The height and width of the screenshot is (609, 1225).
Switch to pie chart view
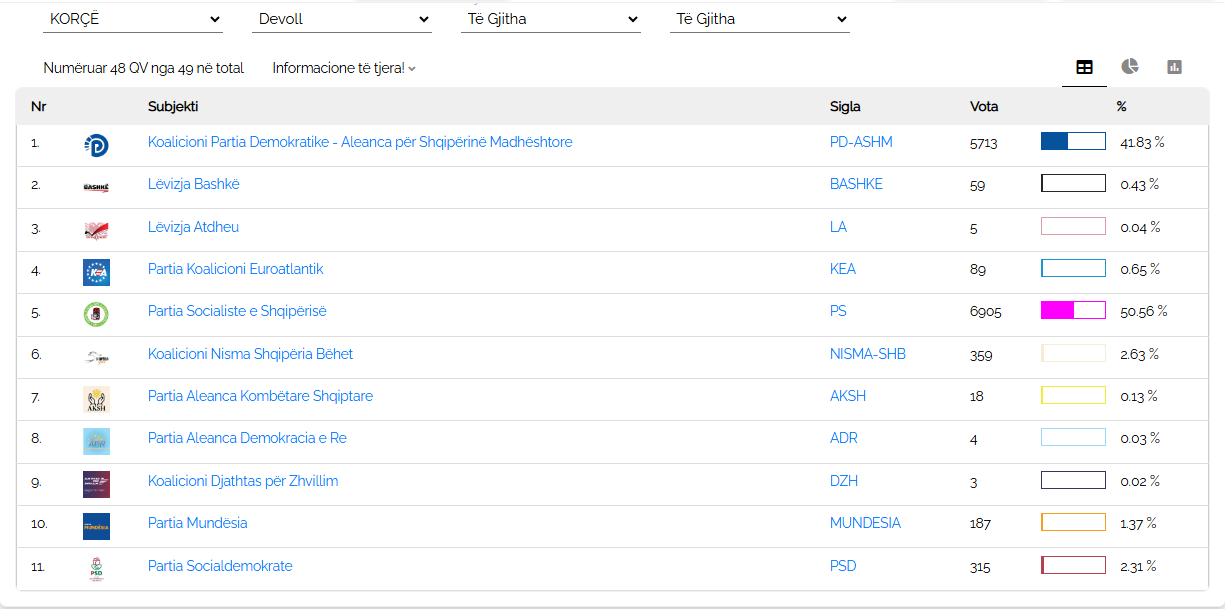[x=1129, y=67]
